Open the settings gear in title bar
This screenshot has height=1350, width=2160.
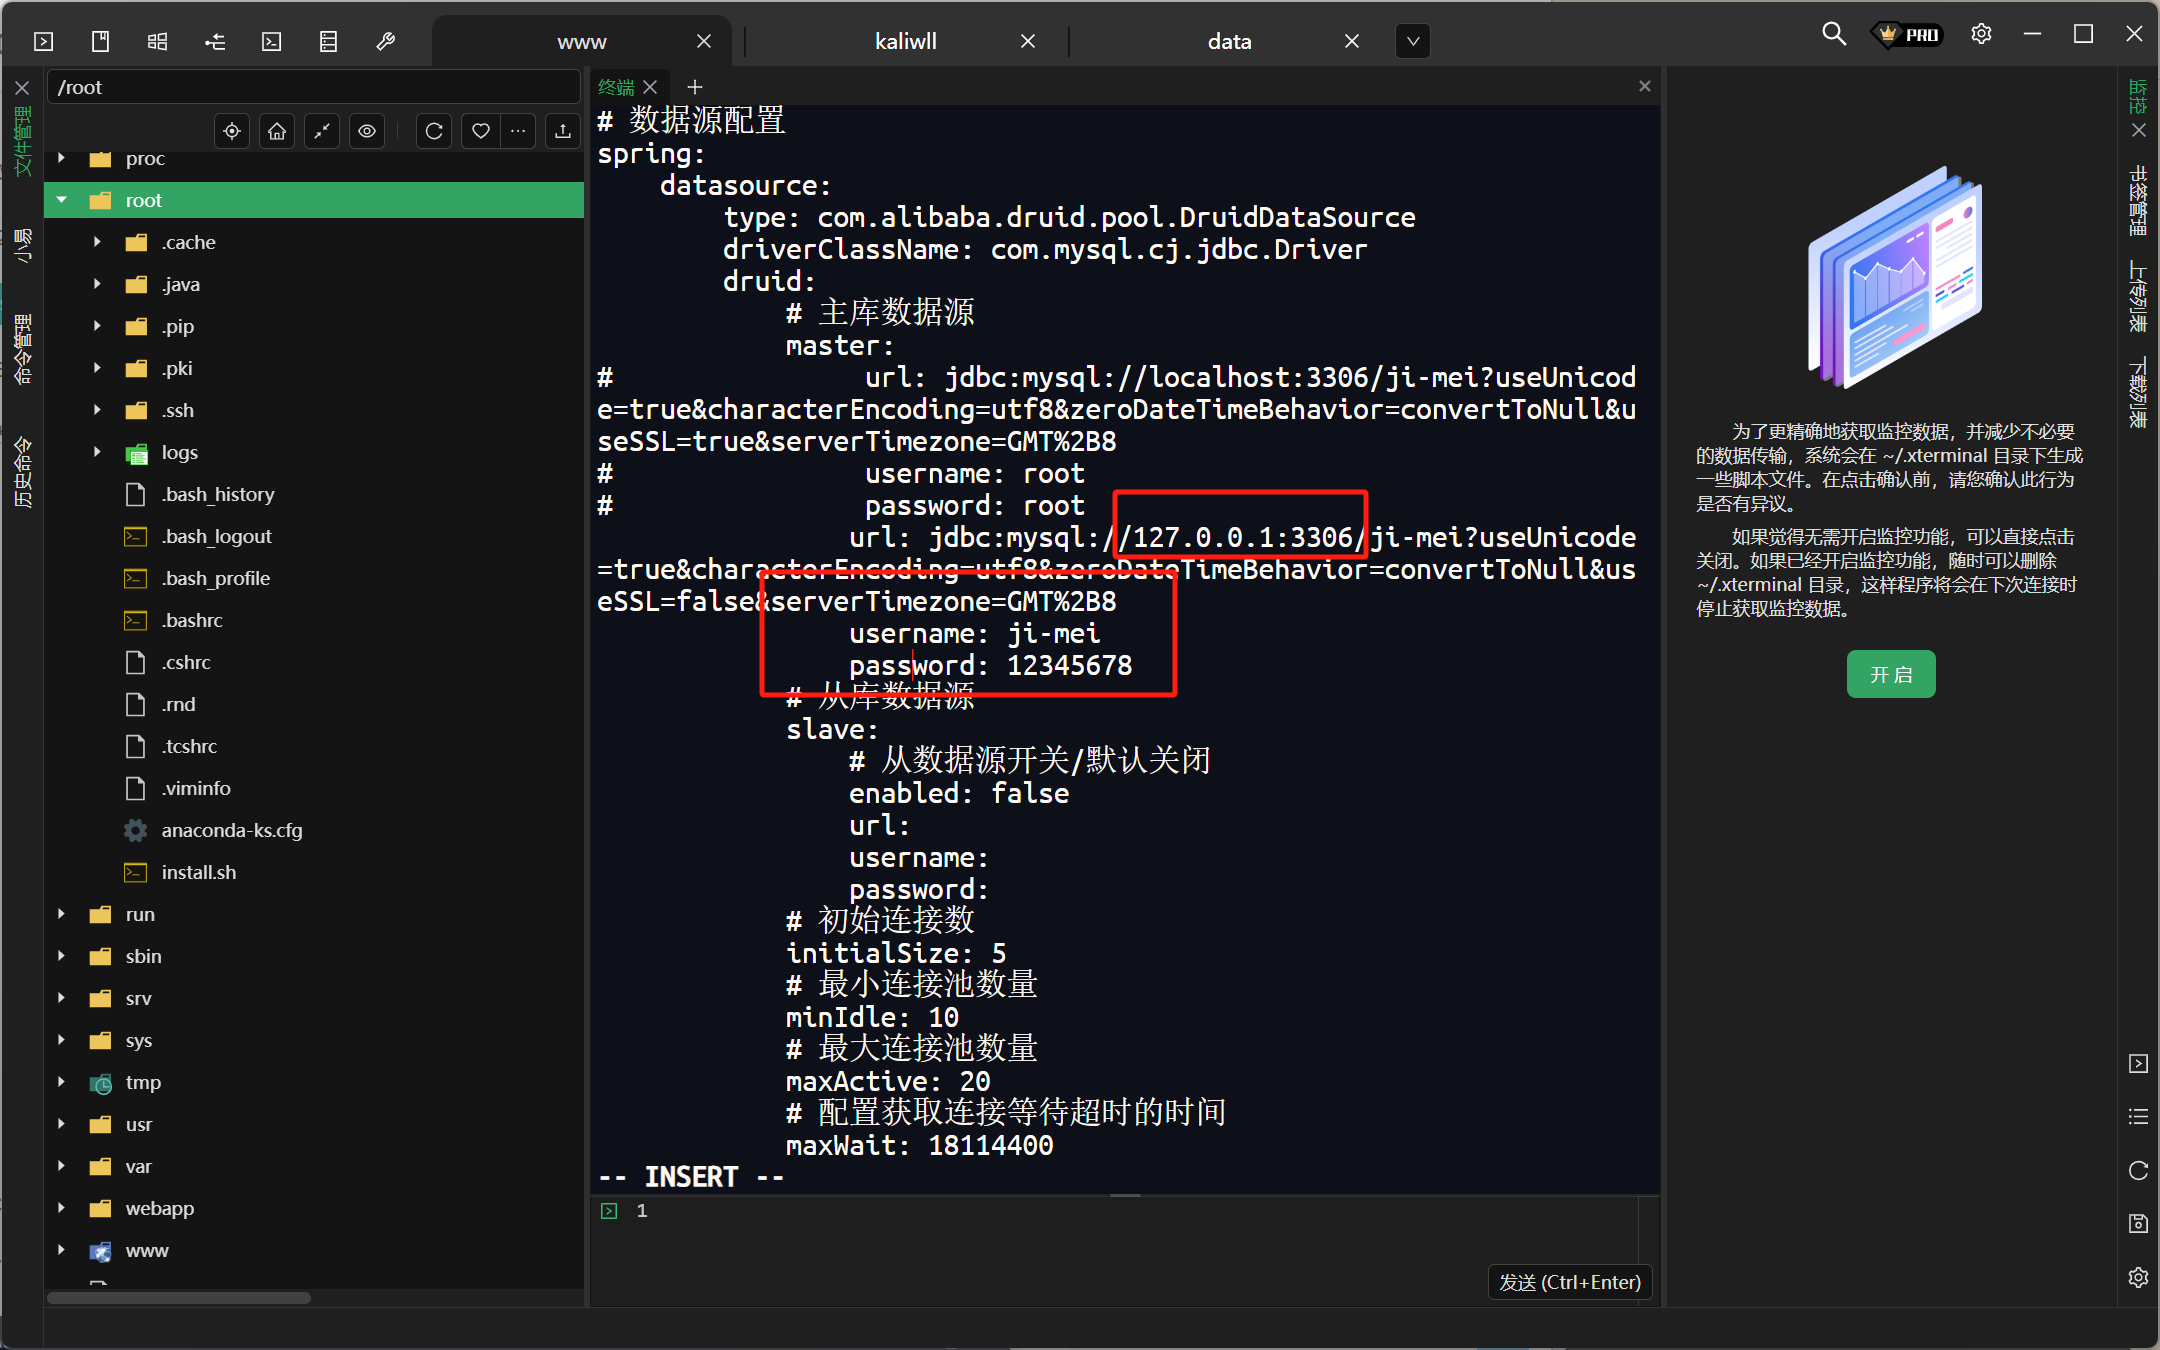tap(1981, 34)
